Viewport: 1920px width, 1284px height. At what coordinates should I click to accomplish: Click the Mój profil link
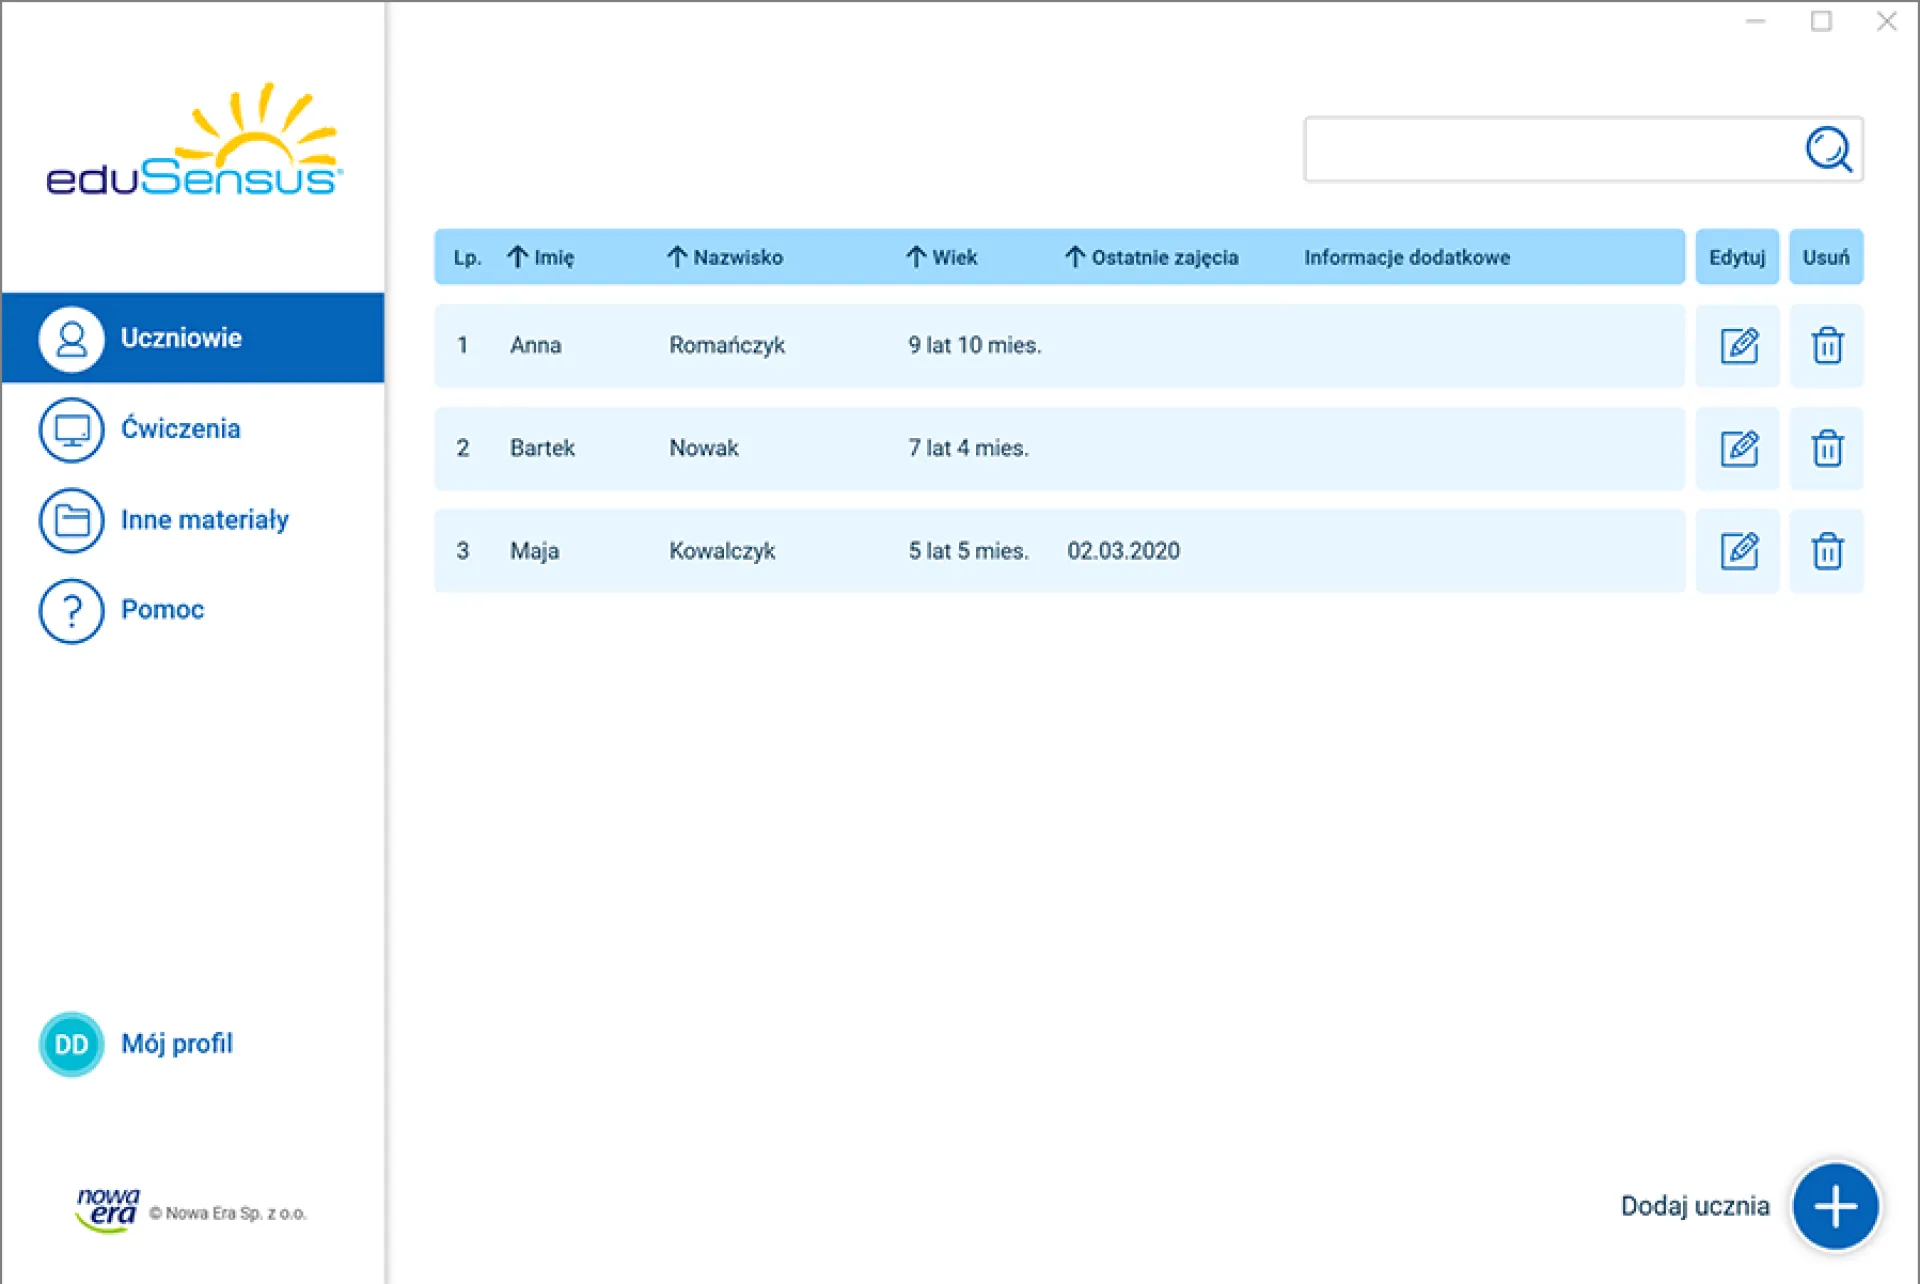(x=177, y=1044)
